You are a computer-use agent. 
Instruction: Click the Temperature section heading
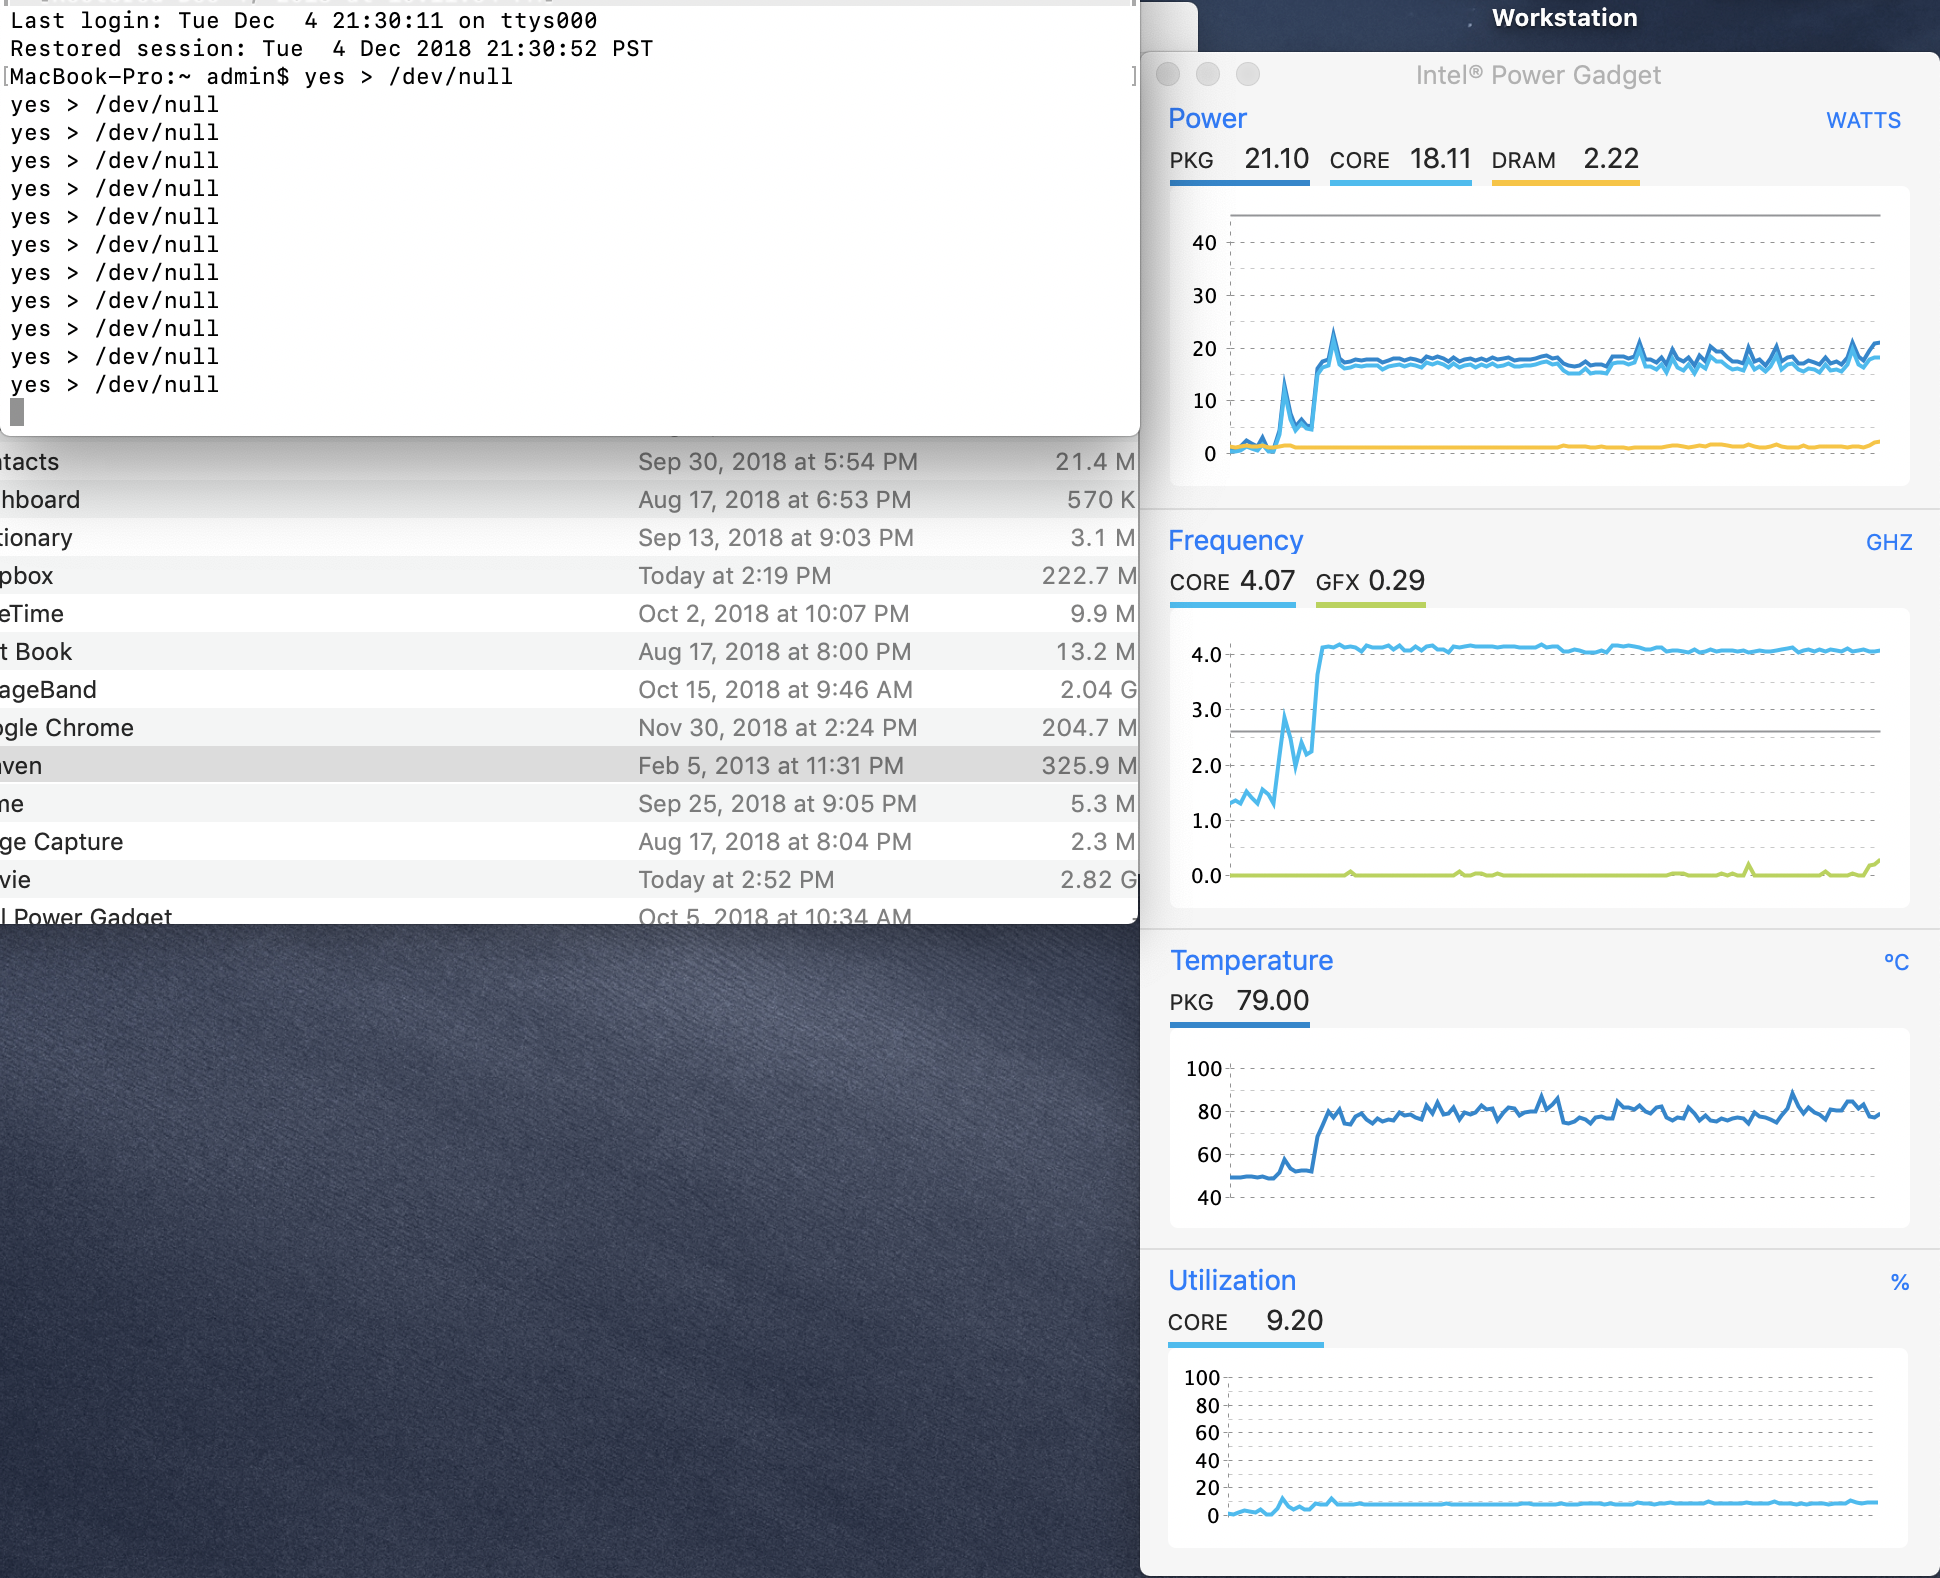[1251, 960]
